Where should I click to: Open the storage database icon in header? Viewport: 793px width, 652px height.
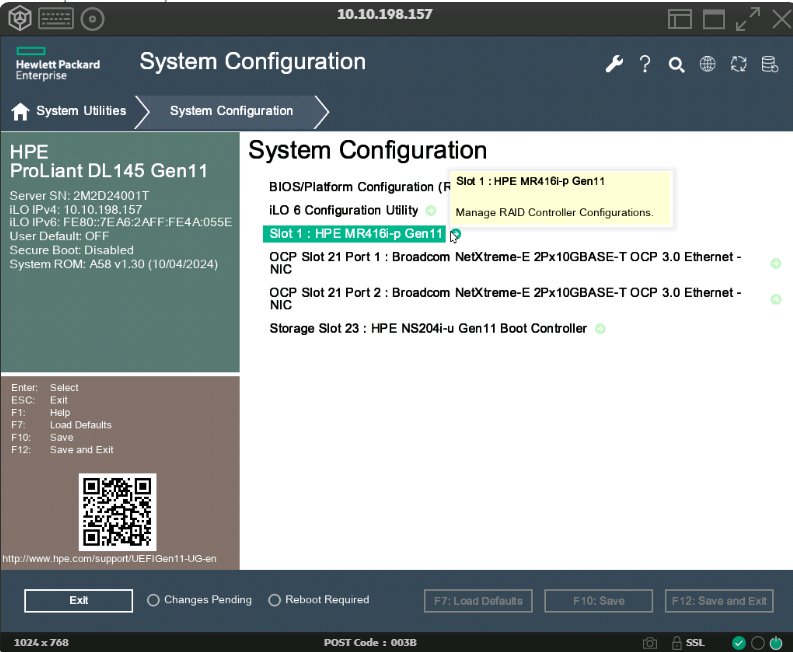coord(770,64)
